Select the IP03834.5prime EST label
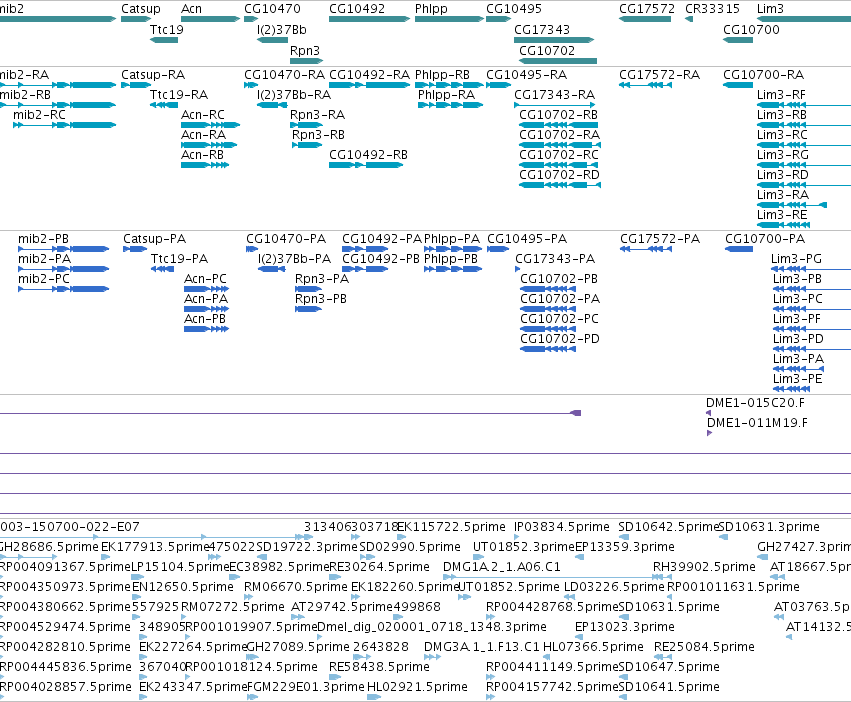This screenshot has width=851, height=702. click(x=562, y=527)
